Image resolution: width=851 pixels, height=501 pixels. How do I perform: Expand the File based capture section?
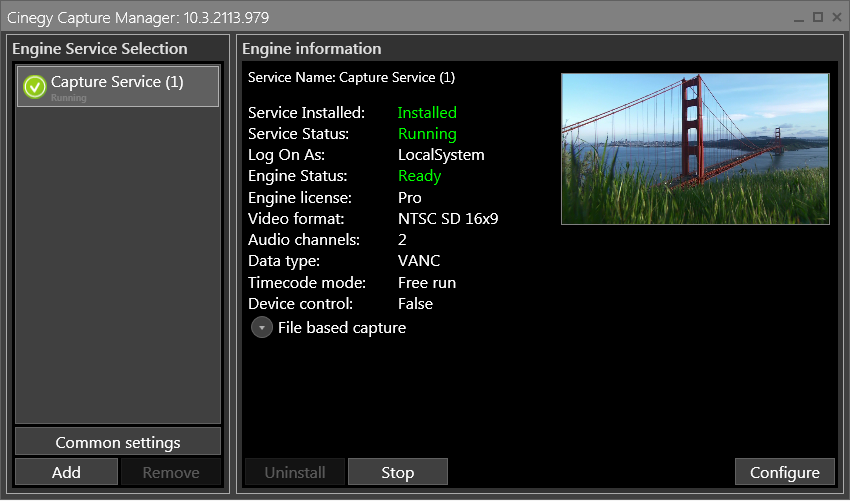(262, 328)
